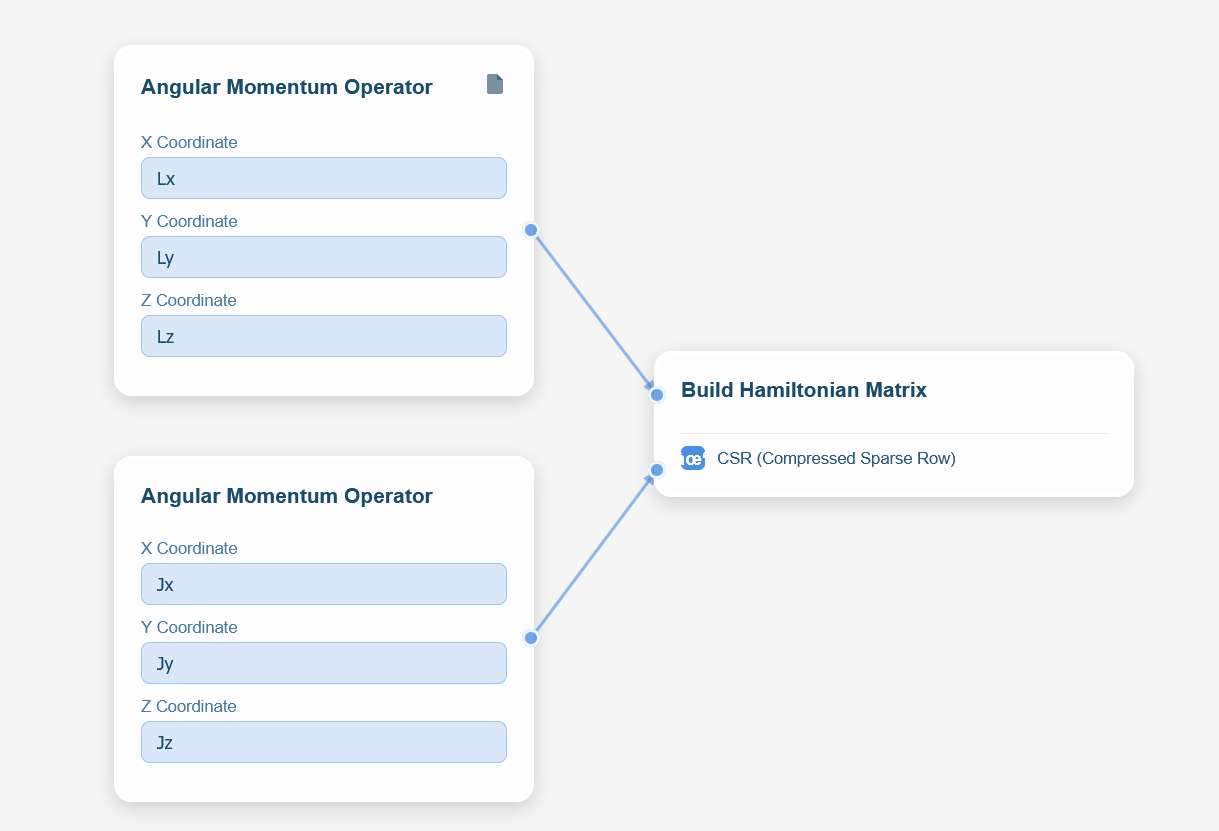1219x831 pixels.
Task: Focus the Jz input field
Action: click(323, 742)
